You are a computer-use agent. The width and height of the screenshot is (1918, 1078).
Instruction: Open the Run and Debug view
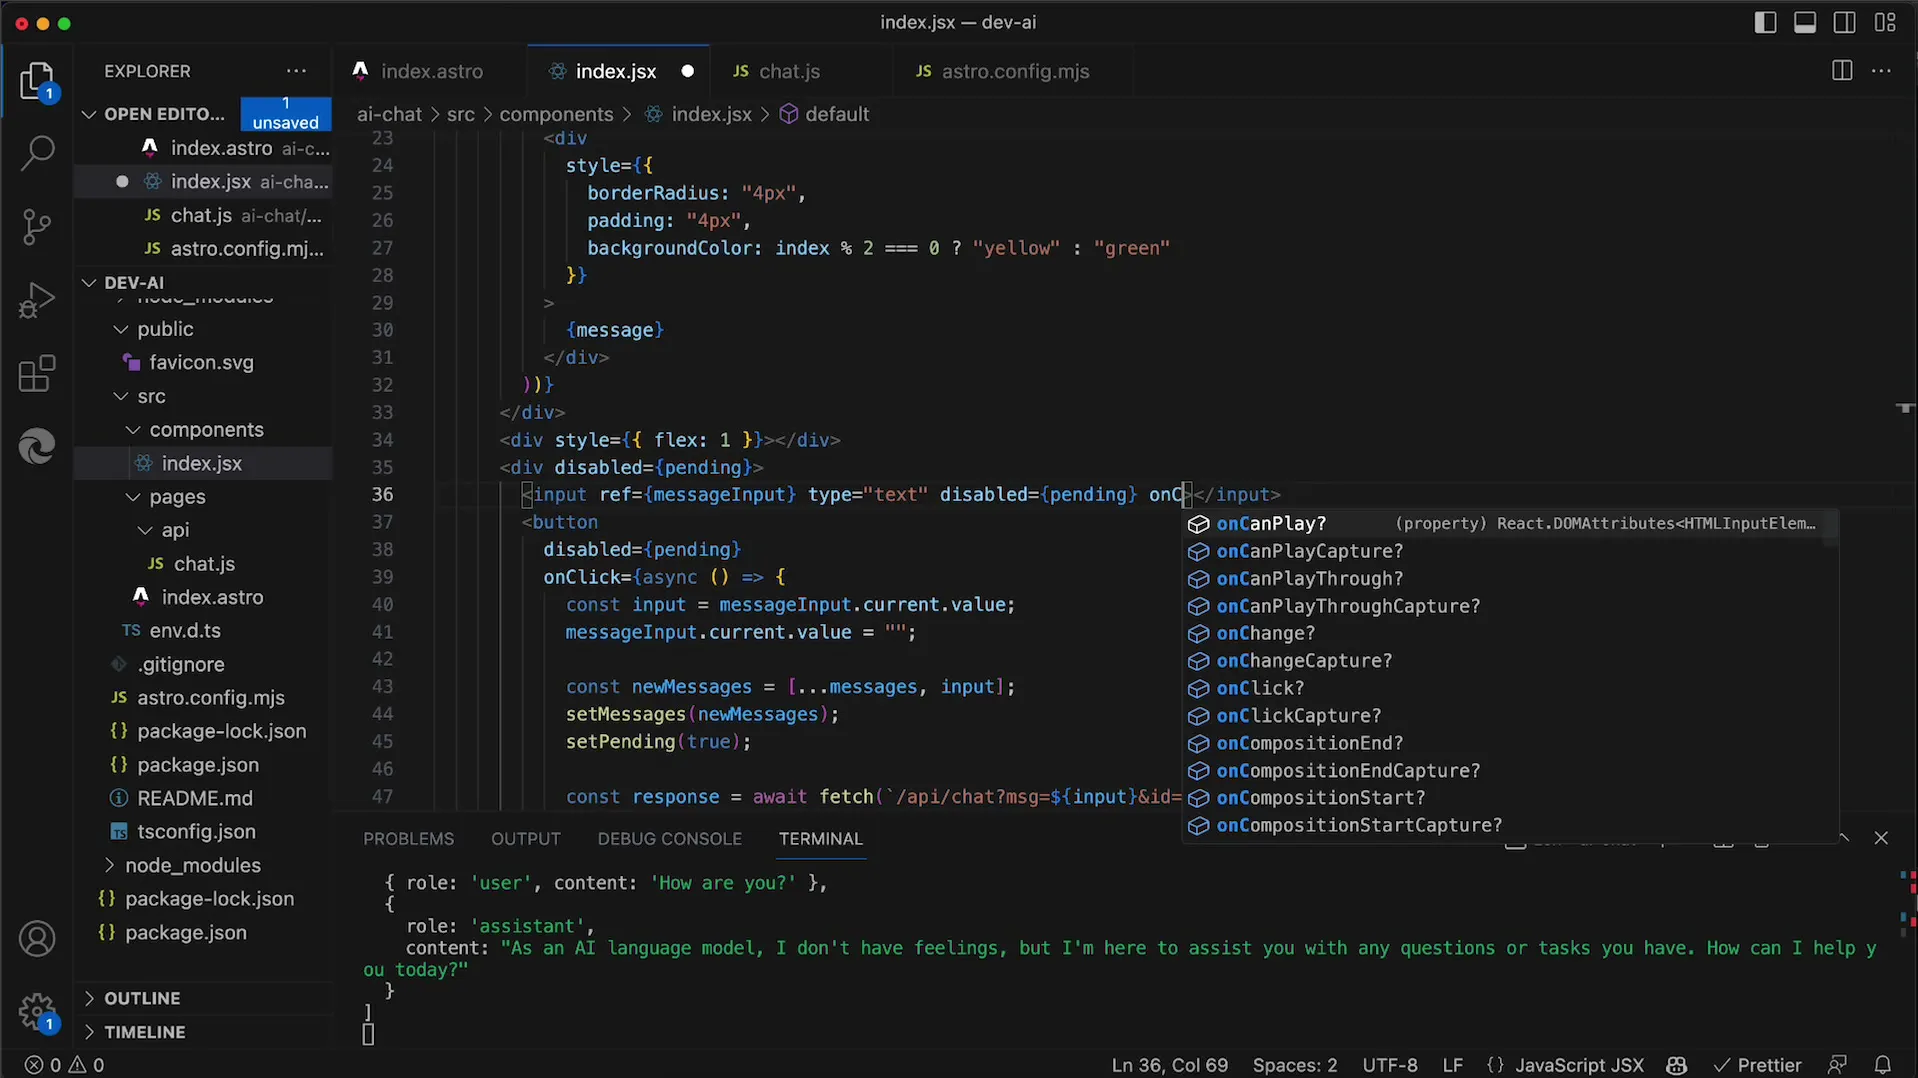pos(37,300)
